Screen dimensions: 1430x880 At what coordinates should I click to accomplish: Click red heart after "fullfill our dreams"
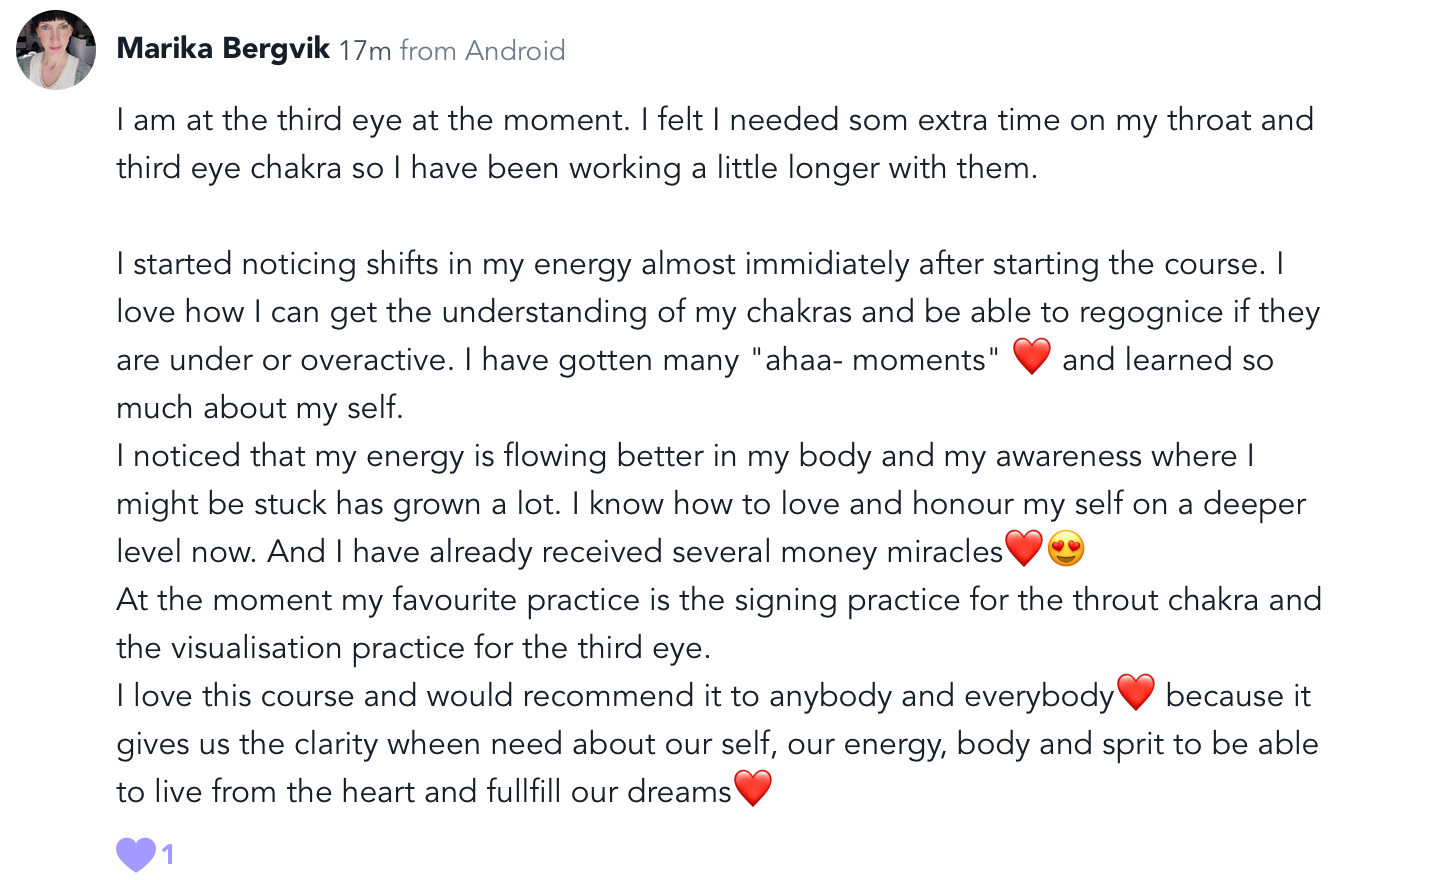coord(753,788)
